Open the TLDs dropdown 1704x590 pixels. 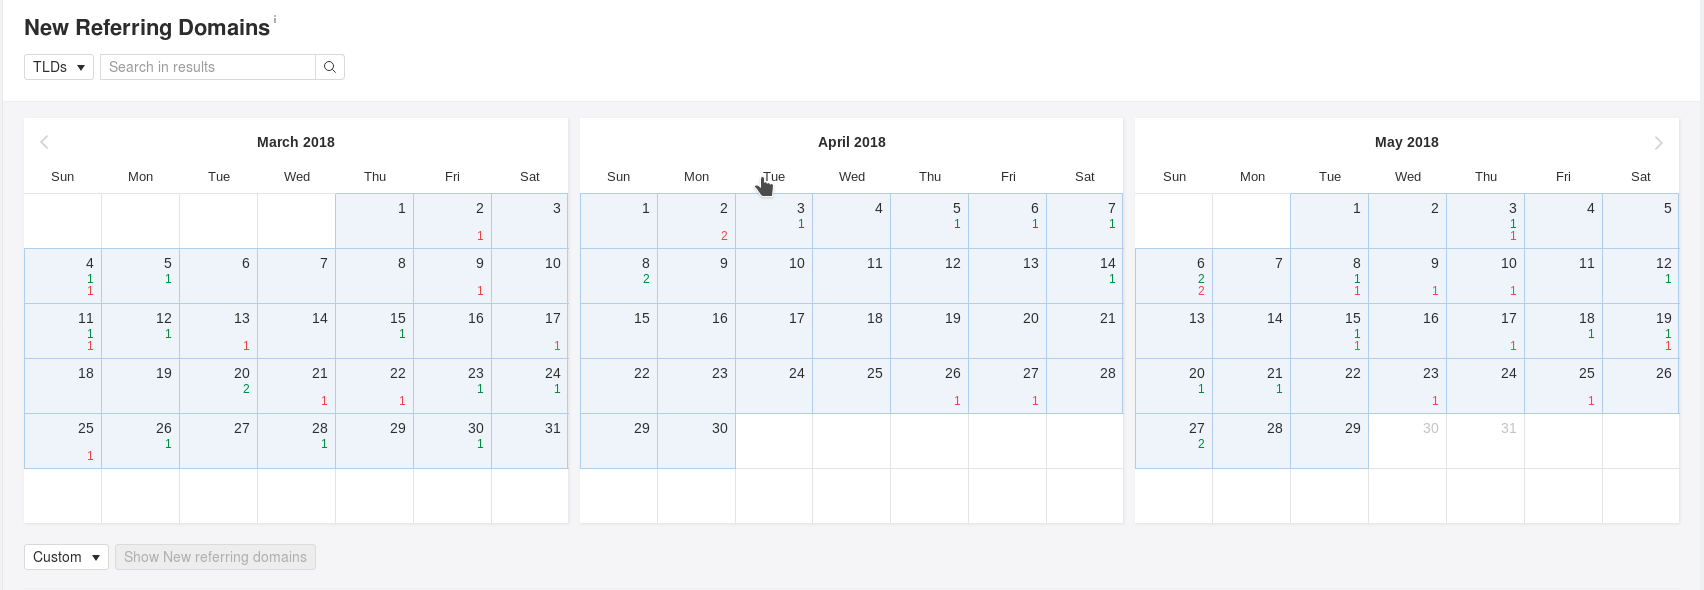[x=59, y=67]
